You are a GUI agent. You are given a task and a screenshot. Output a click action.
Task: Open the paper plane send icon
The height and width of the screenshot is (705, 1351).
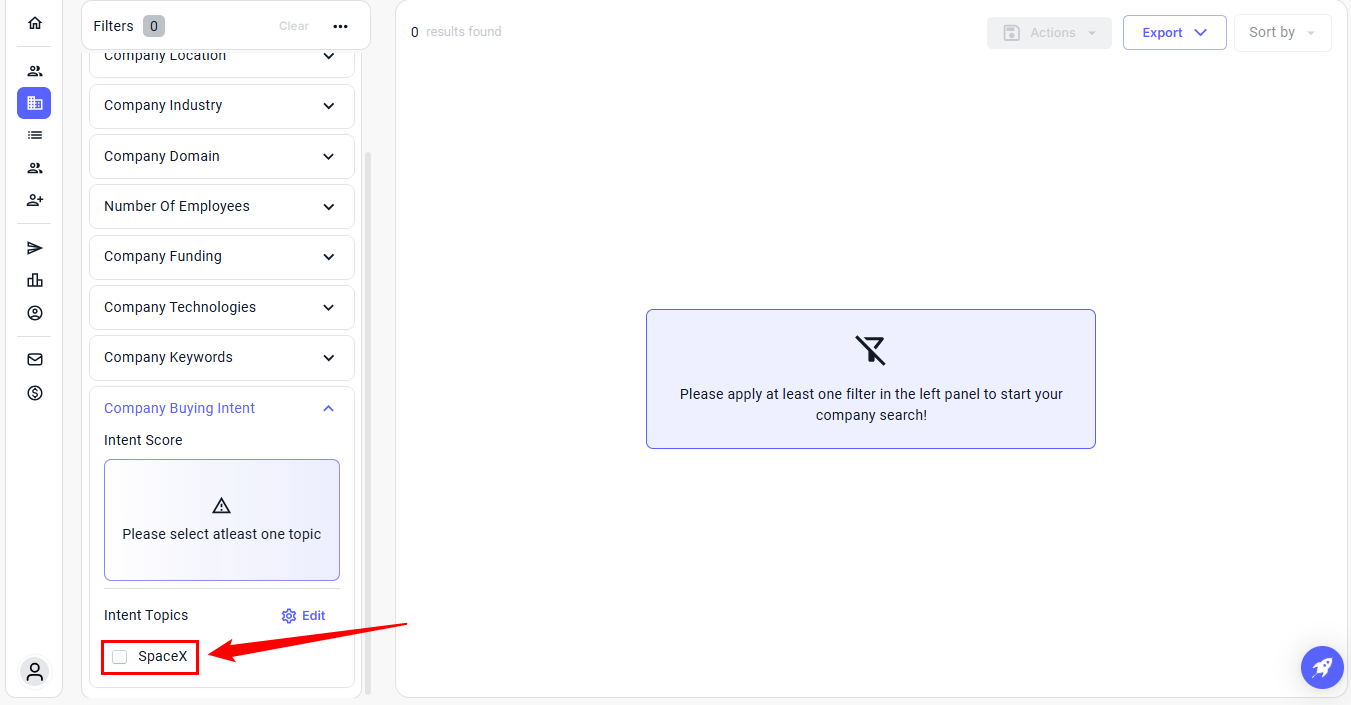35,248
